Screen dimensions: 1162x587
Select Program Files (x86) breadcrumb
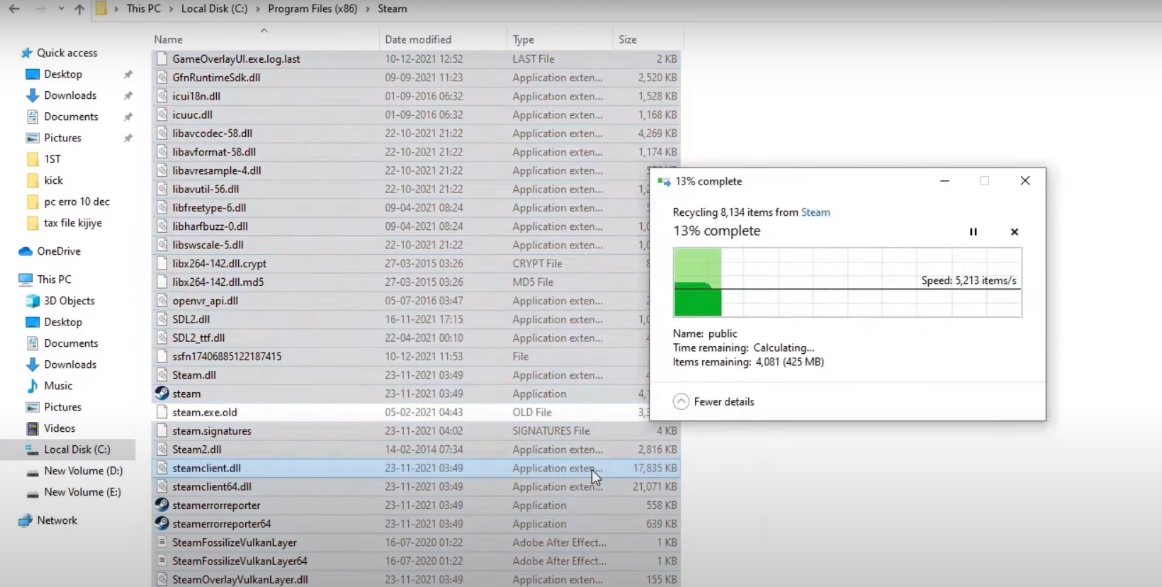(312, 9)
